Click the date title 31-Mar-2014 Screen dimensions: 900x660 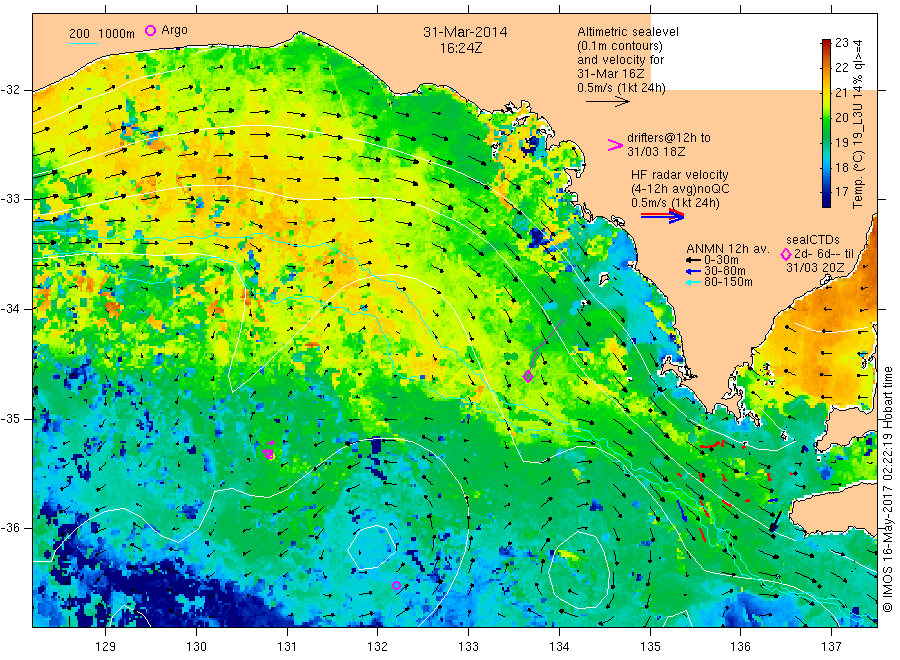[465, 32]
